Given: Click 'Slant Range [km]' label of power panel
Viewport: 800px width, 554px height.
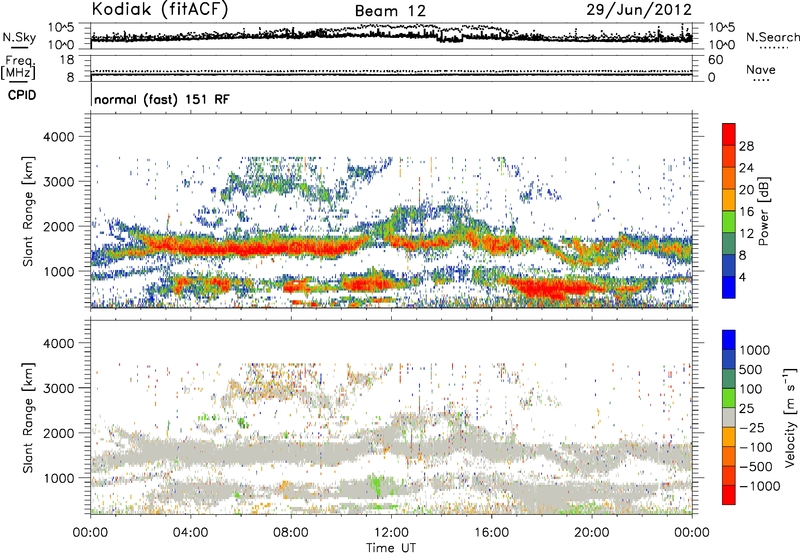Looking at the screenshot, I should point(29,211).
